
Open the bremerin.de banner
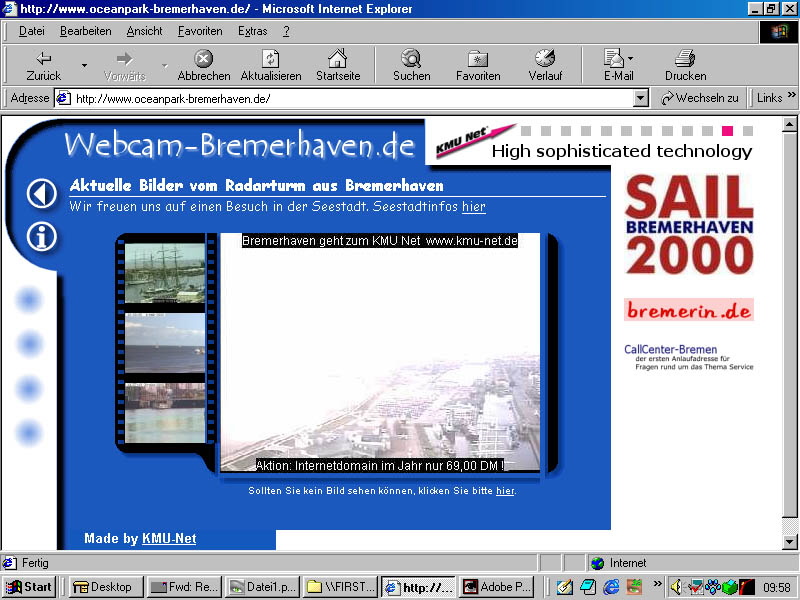(689, 310)
